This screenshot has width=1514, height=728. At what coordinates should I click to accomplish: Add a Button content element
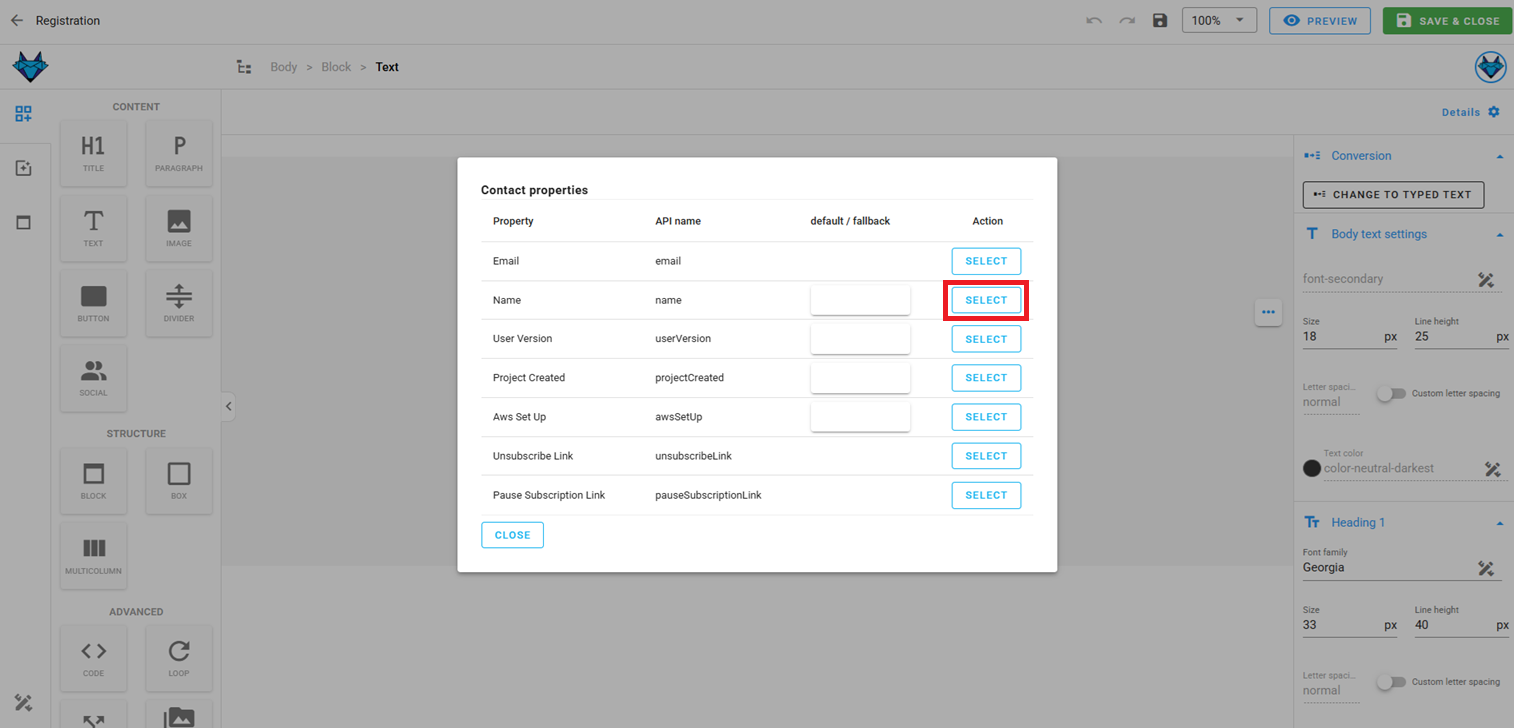point(93,302)
